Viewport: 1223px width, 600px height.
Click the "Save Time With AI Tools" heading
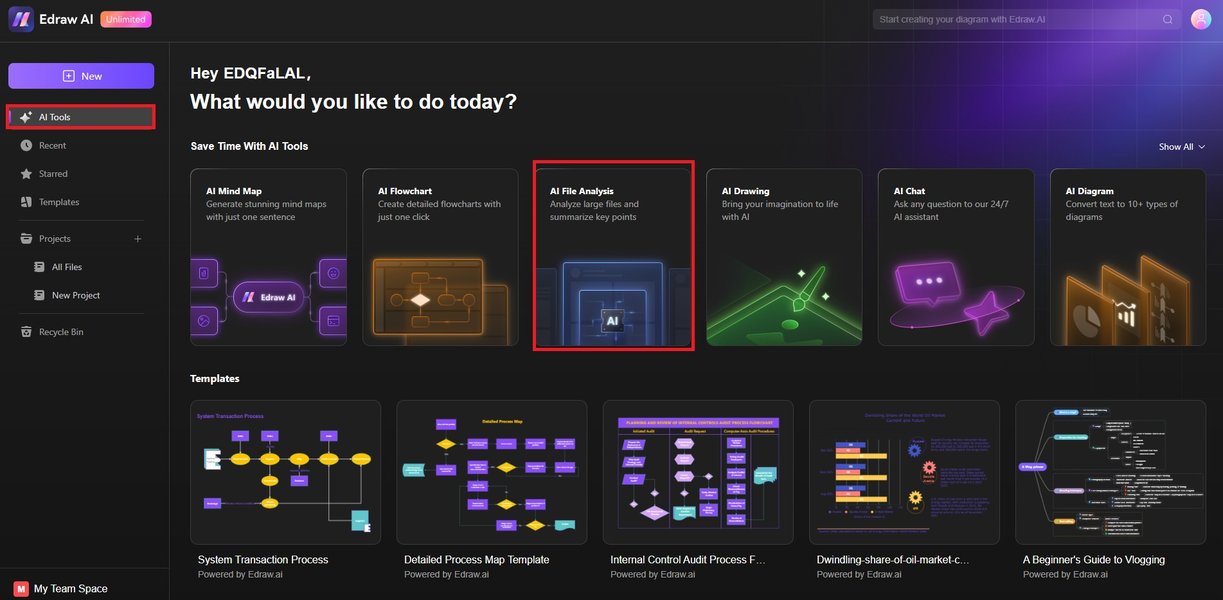click(249, 146)
